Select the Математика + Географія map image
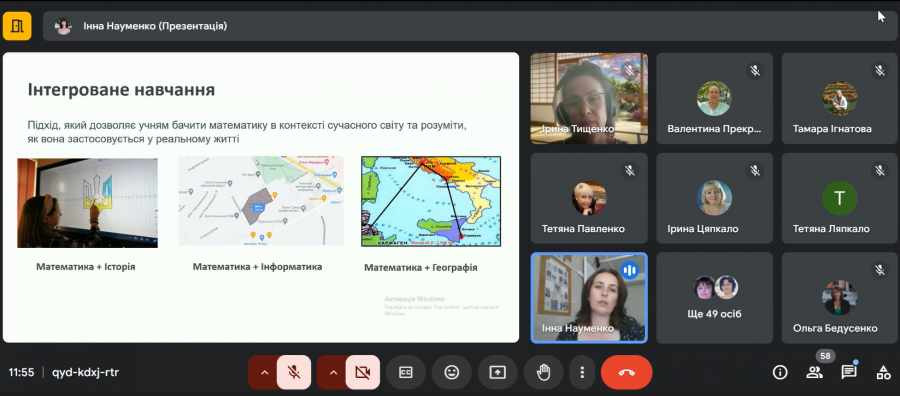The height and width of the screenshot is (396, 900). coord(431,201)
